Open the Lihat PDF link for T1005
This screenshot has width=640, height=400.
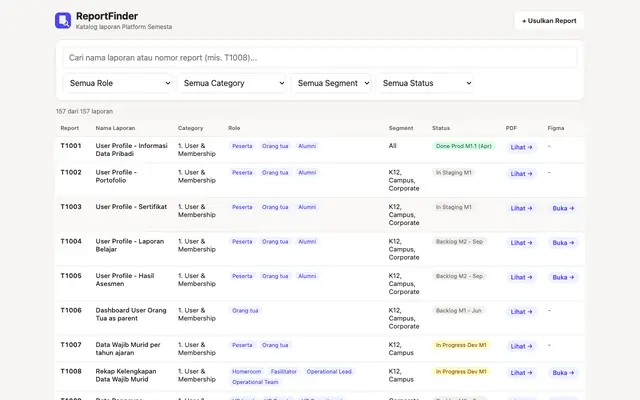pos(521,277)
